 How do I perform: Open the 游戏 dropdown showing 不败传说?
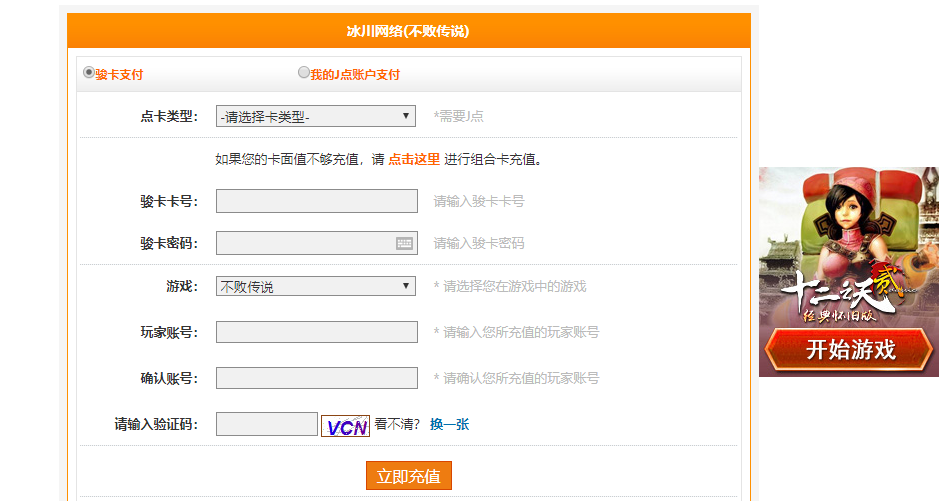point(316,286)
